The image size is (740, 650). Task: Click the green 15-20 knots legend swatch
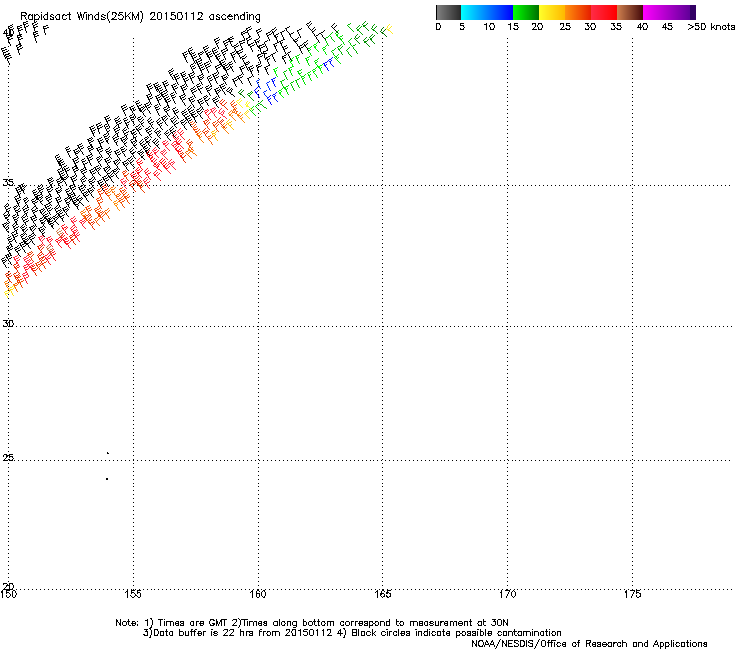pyautogui.click(x=526, y=12)
